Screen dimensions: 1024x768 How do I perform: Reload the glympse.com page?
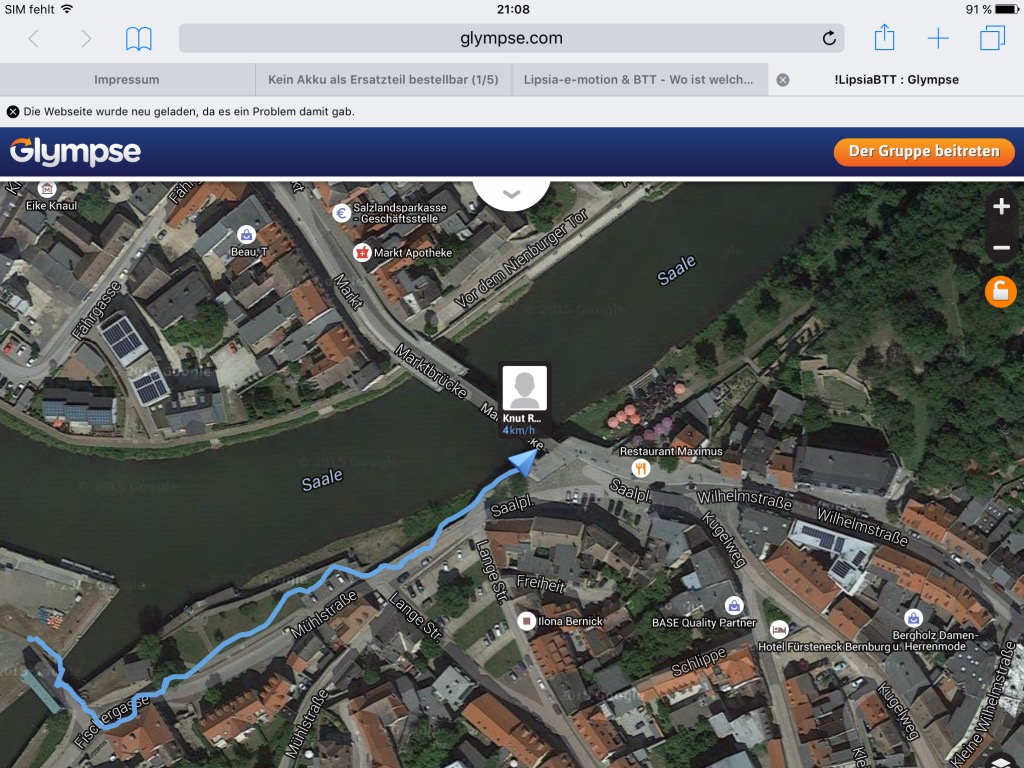(828, 39)
